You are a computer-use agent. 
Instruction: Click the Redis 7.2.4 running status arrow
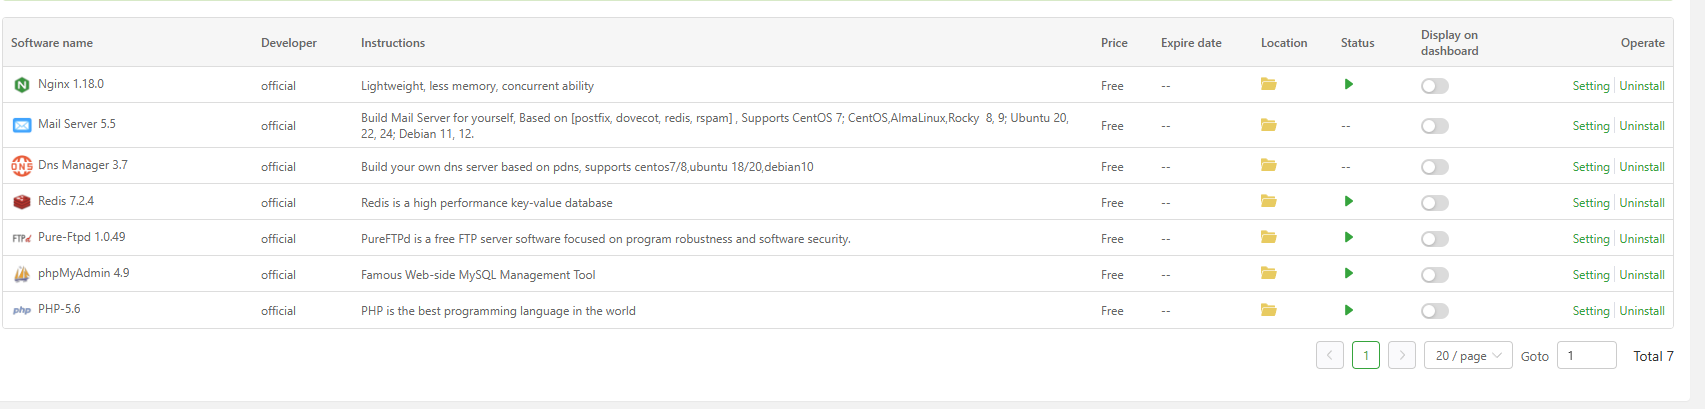1349,202
